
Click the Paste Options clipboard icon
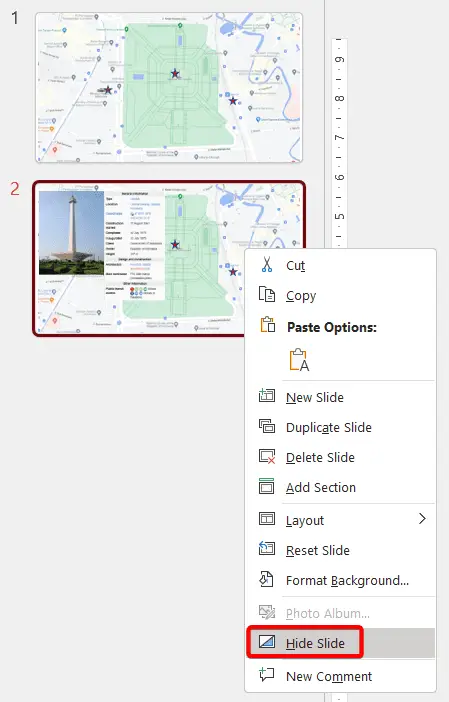[x=267, y=325]
